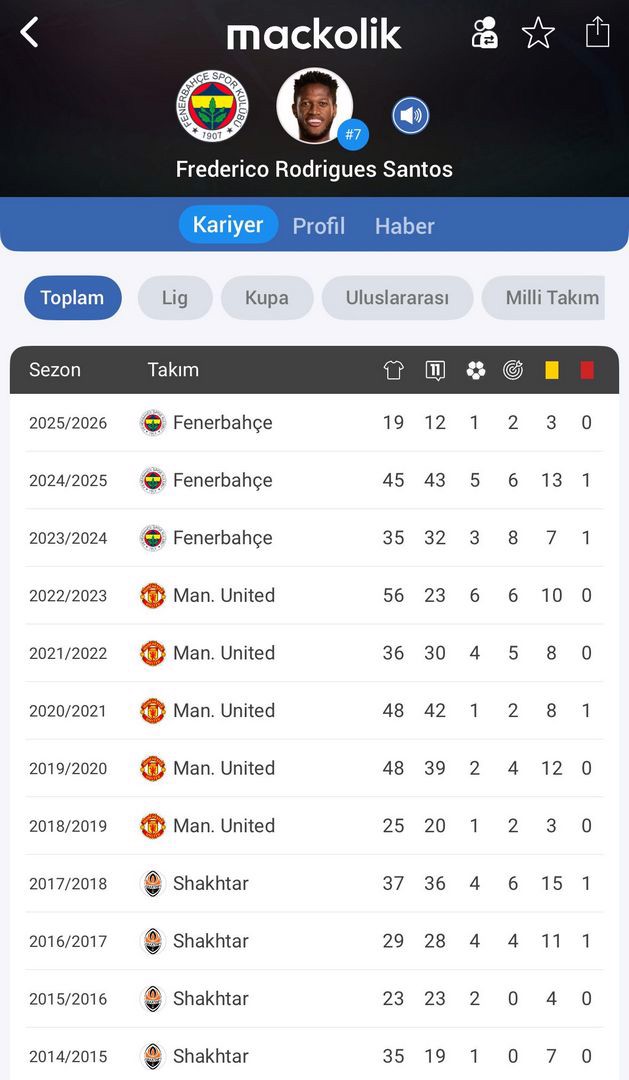Image resolution: width=629 pixels, height=1080 pixels.
Task: Tap the jersey appearances column icon
Action: click(393, 370)
